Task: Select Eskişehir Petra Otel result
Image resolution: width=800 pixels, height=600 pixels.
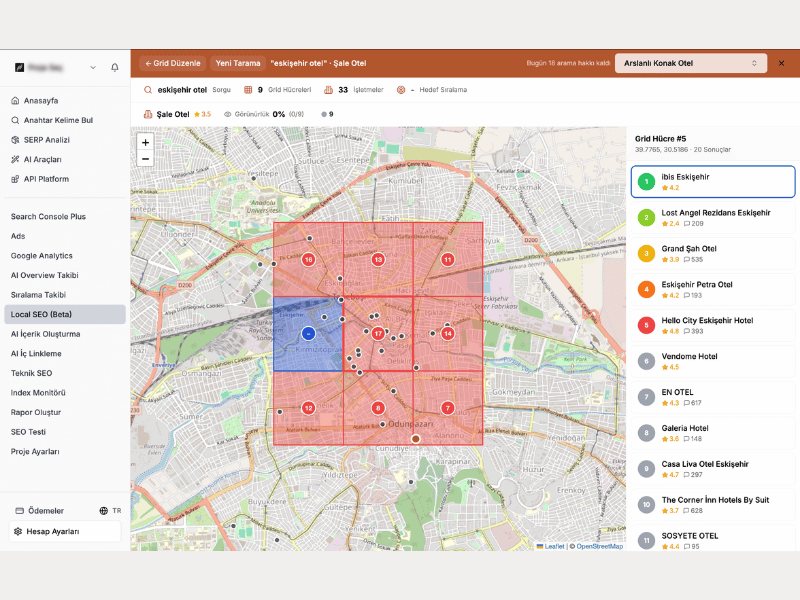Action: (x=713, y=289)
